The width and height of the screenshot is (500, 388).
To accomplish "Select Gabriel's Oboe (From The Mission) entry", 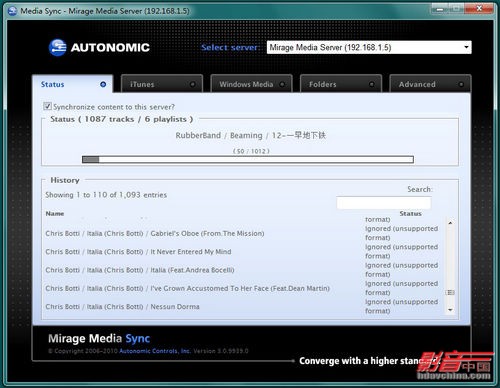I will [155, 233].
